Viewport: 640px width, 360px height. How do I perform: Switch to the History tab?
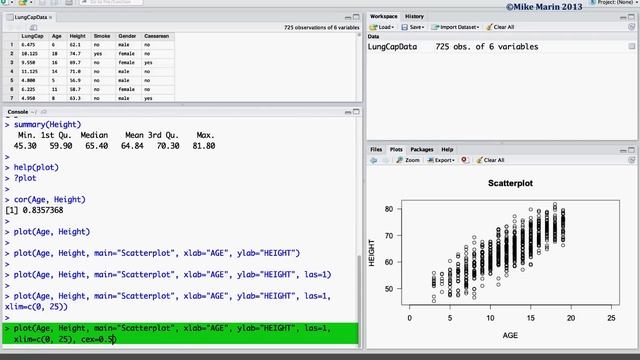tap(414, 16)
